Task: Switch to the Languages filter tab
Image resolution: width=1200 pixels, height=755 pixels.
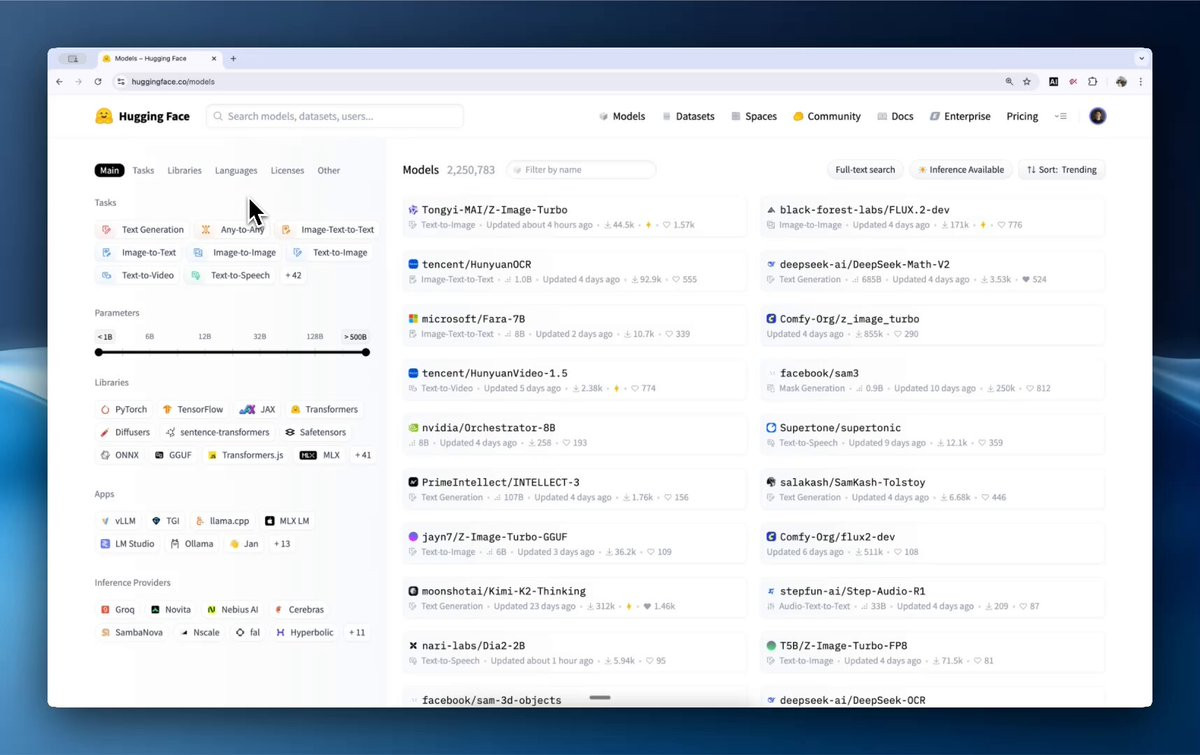Action: point(236,170)
